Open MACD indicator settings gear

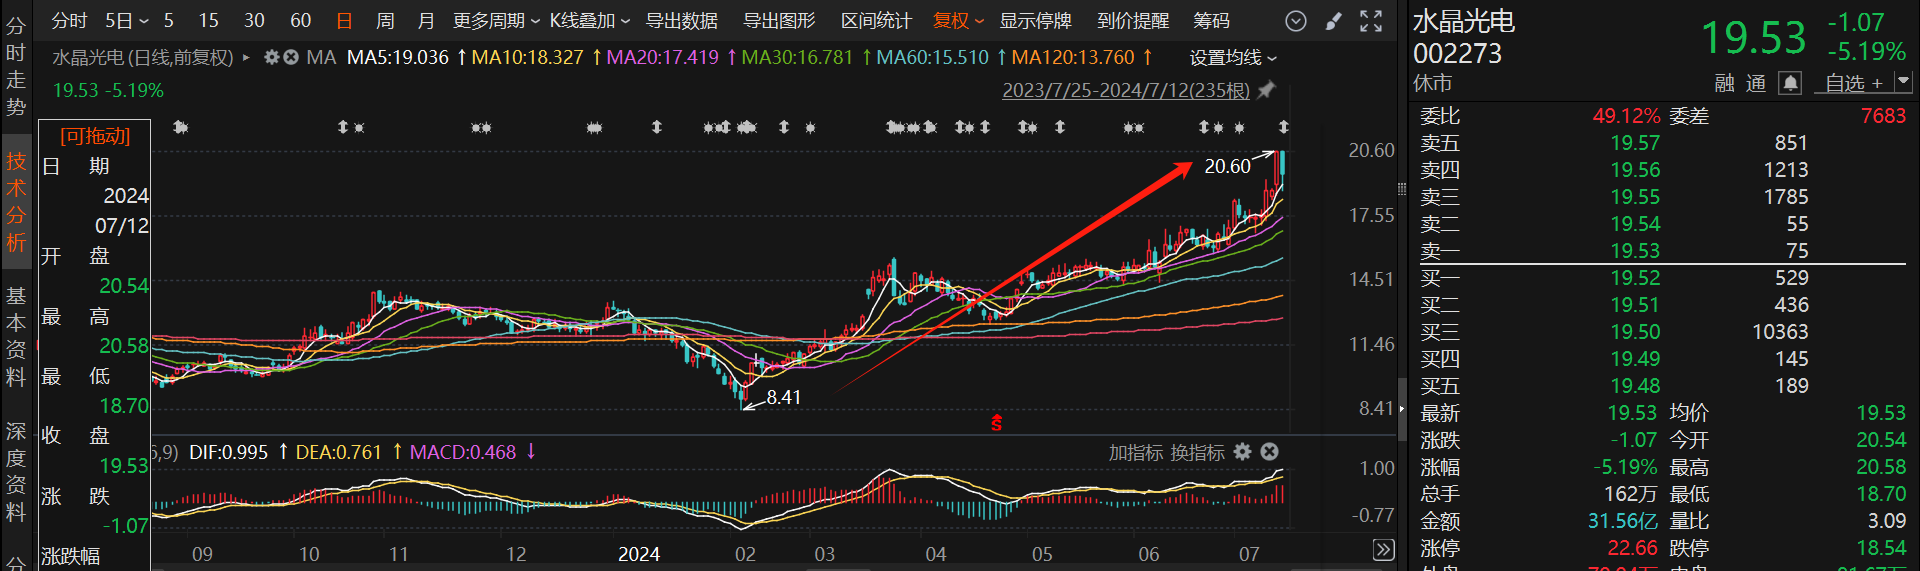(1243, 452)
